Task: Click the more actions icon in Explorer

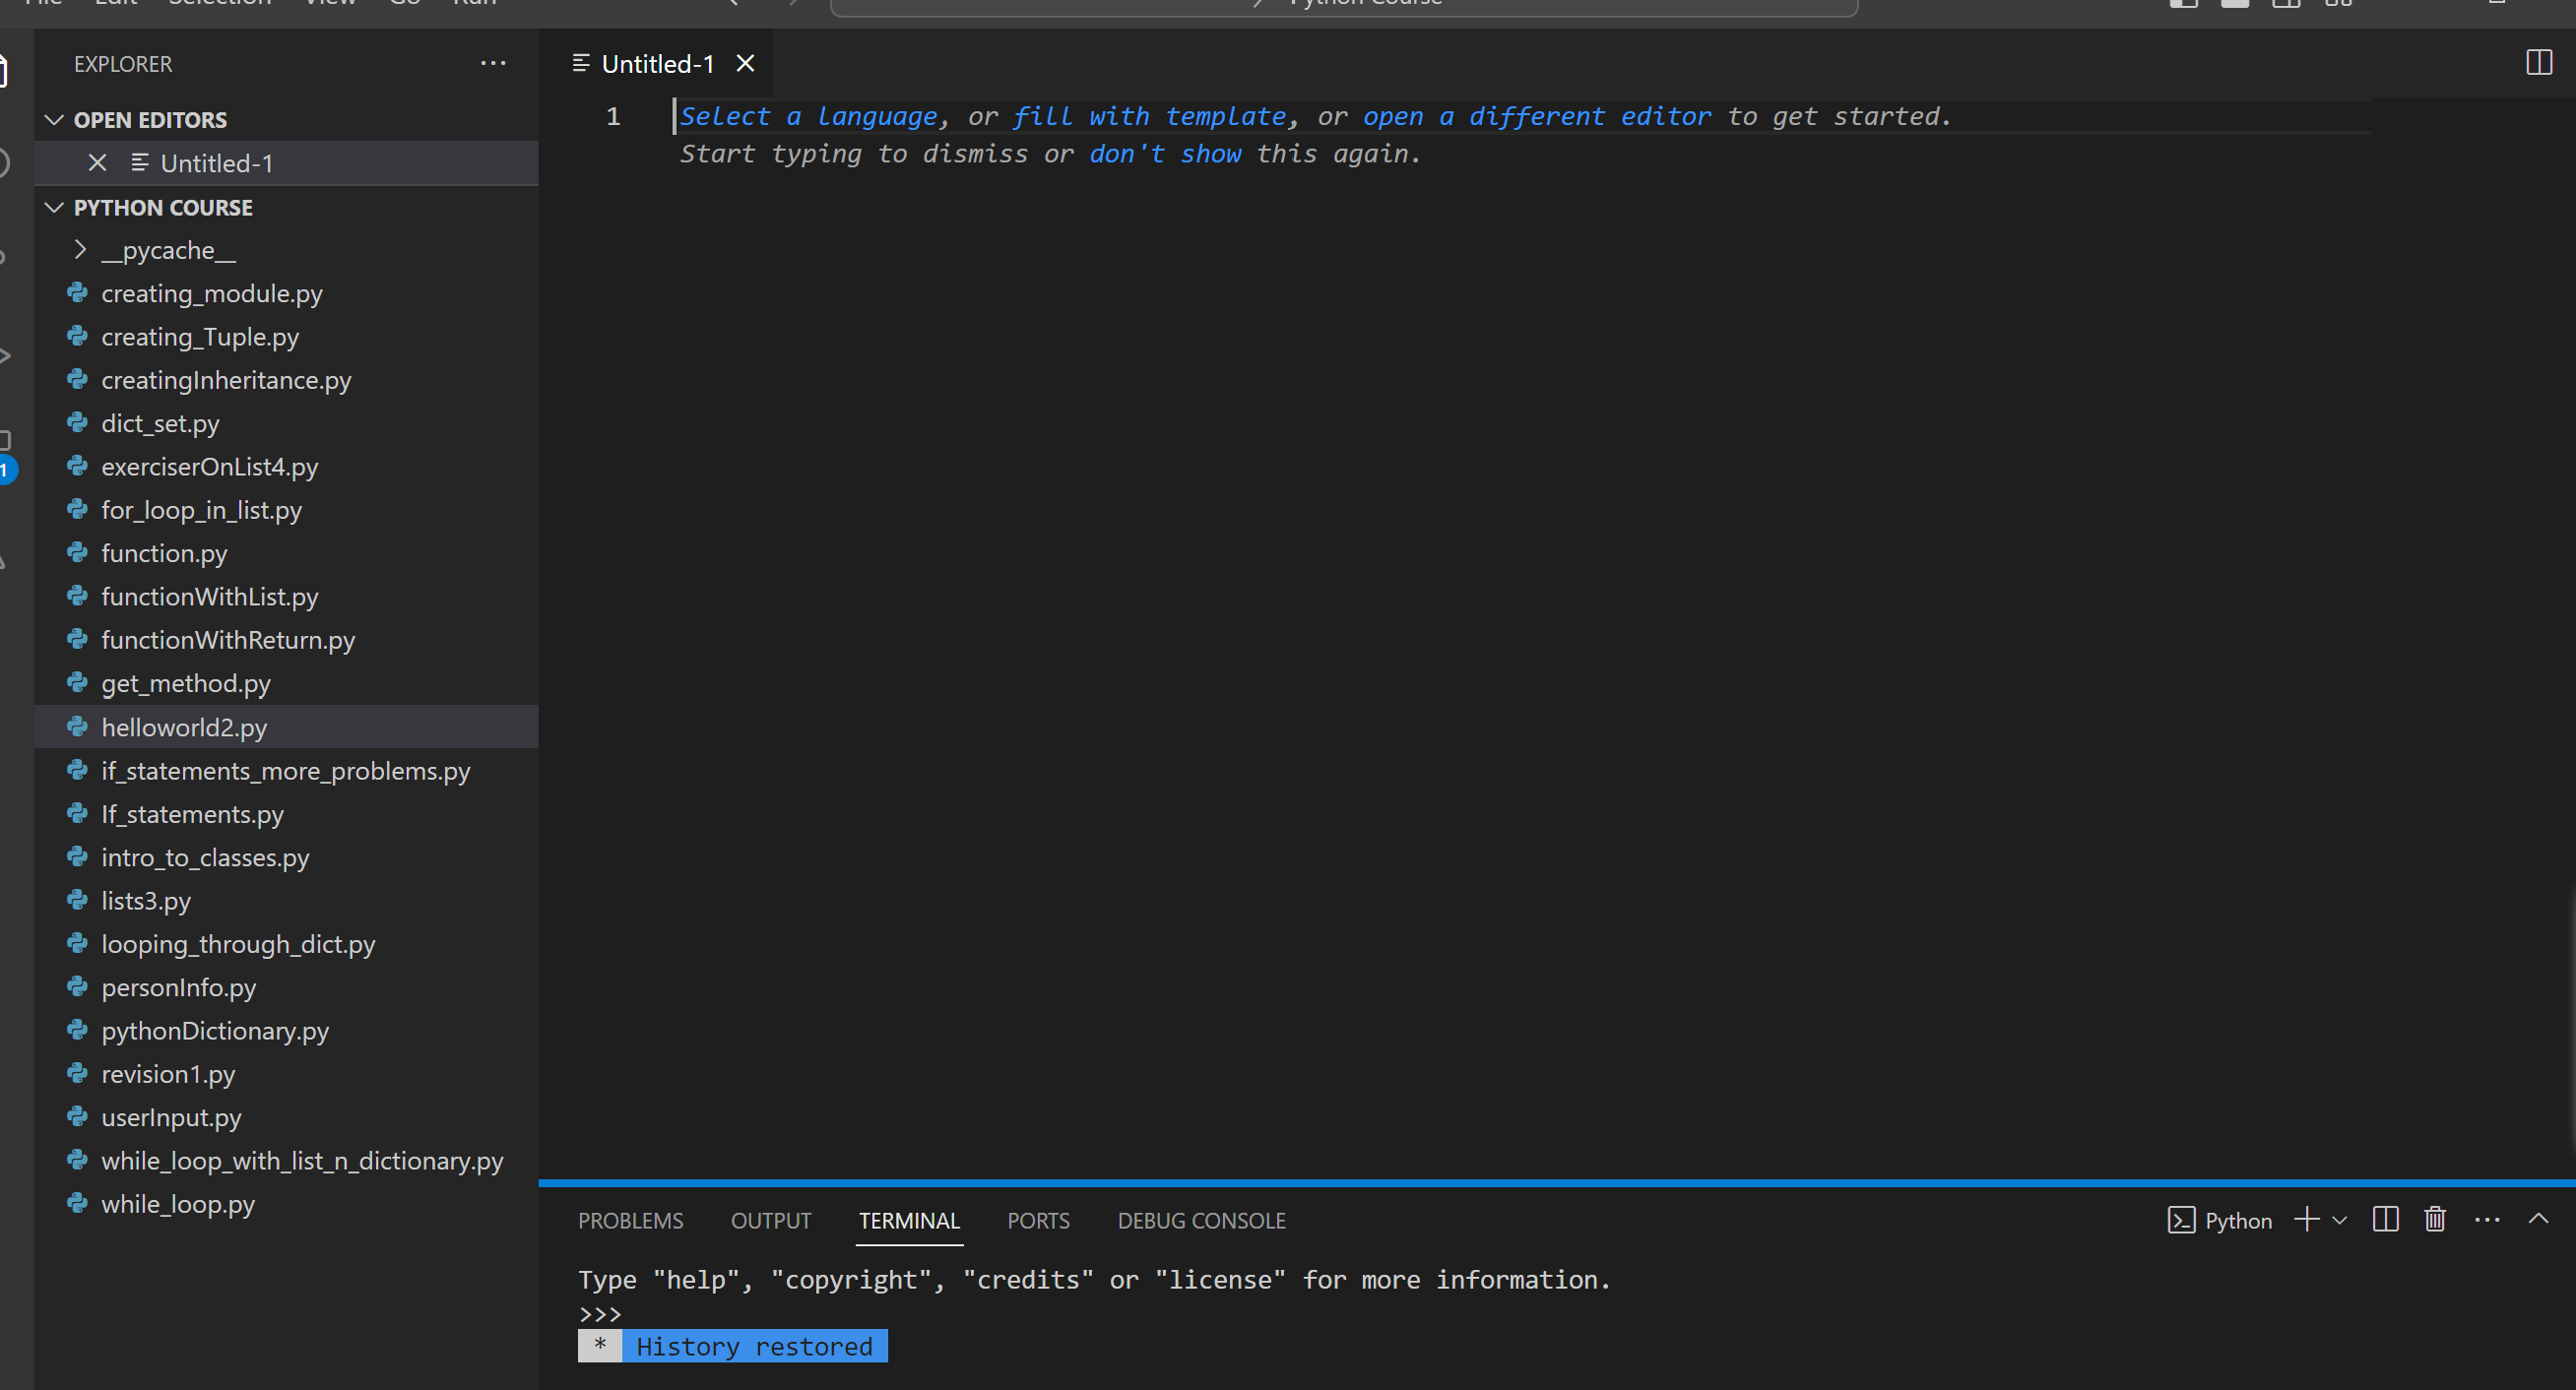Action: click(x=493, y=62)
